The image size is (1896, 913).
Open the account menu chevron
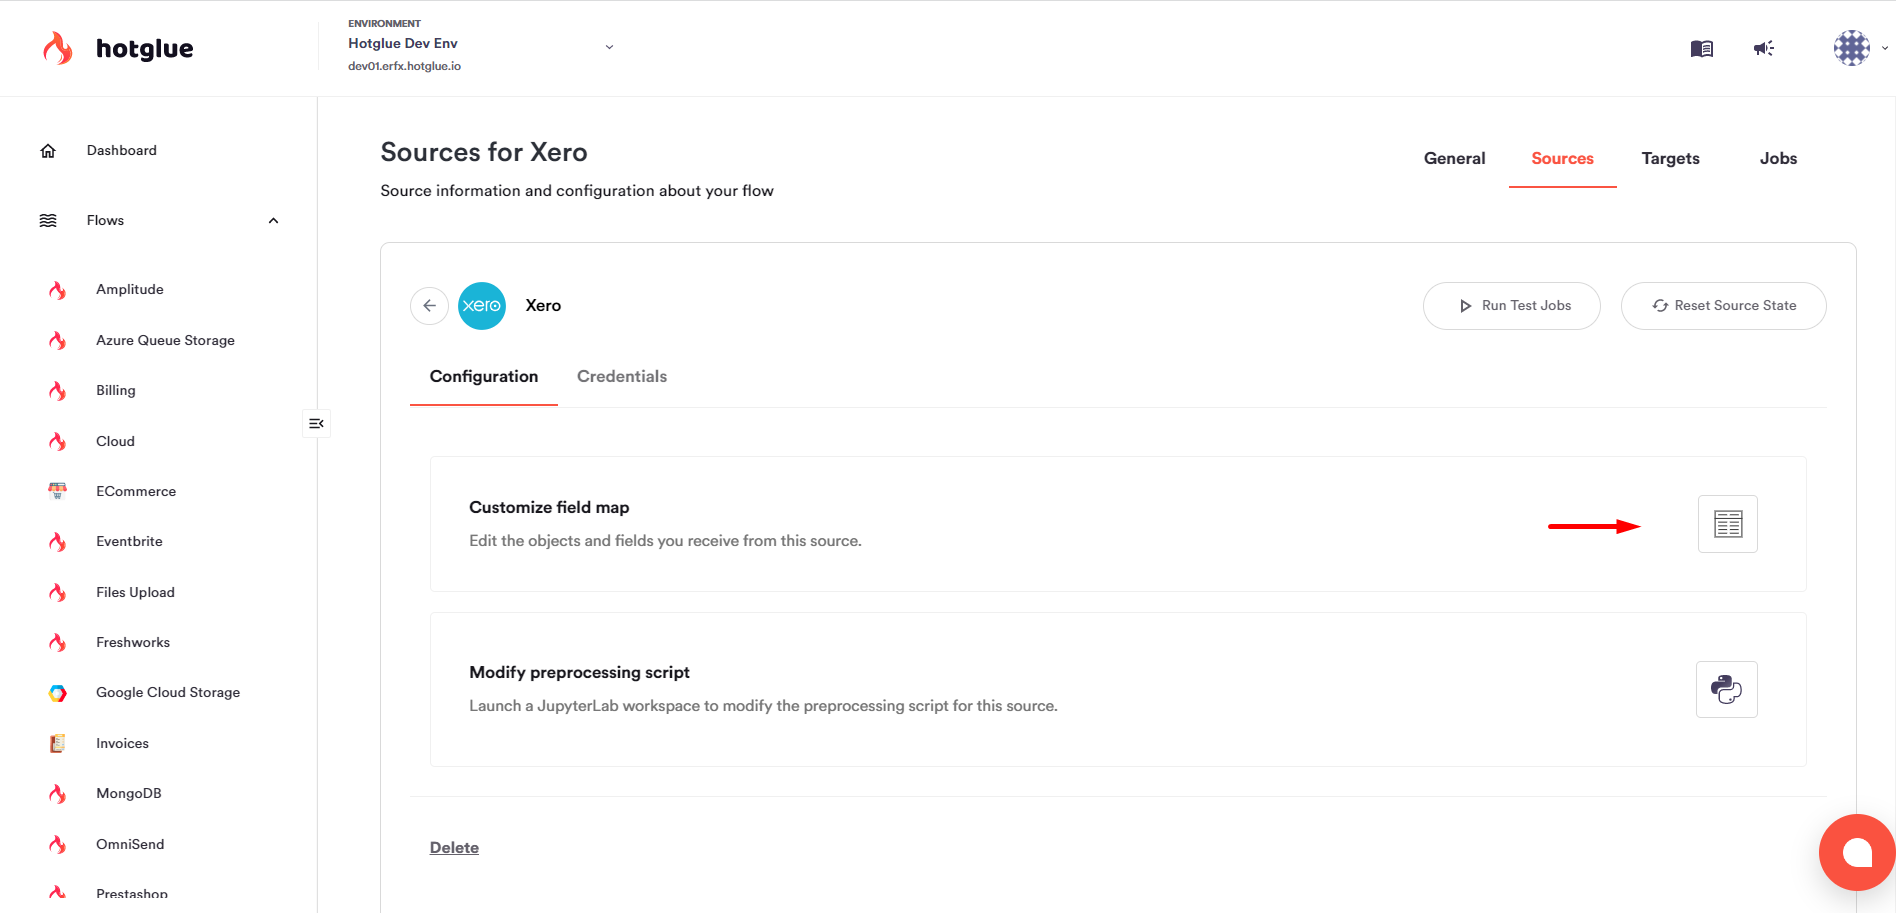1885,48
